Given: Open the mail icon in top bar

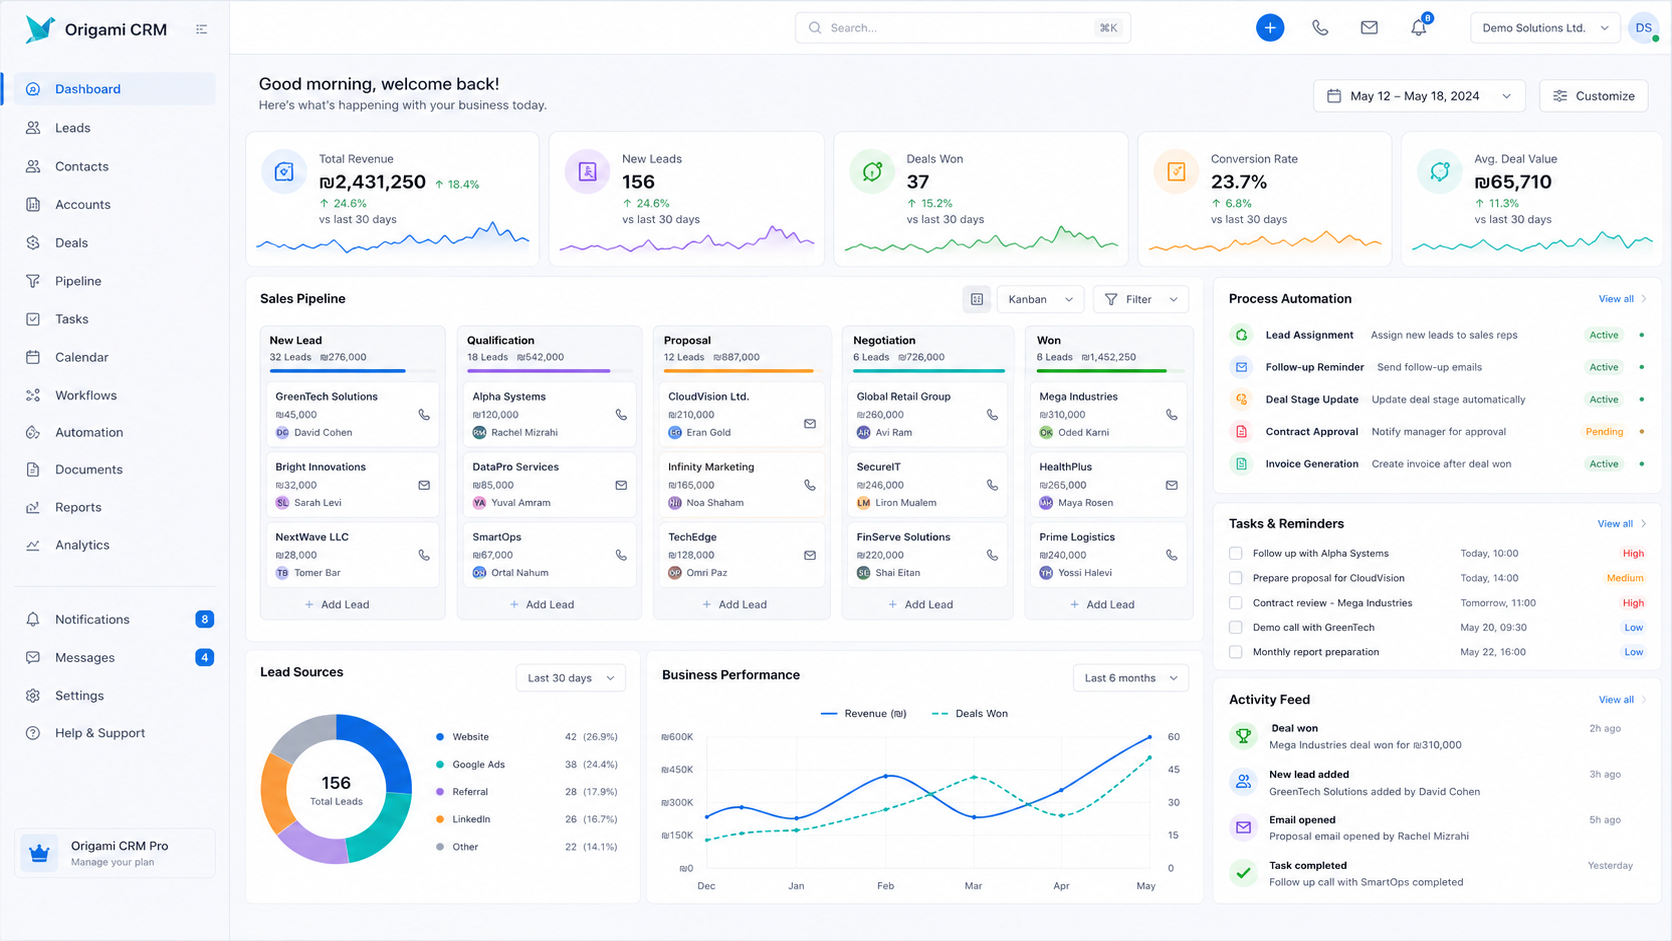Looking at the screenshot, I should (x=1369, y=28).
